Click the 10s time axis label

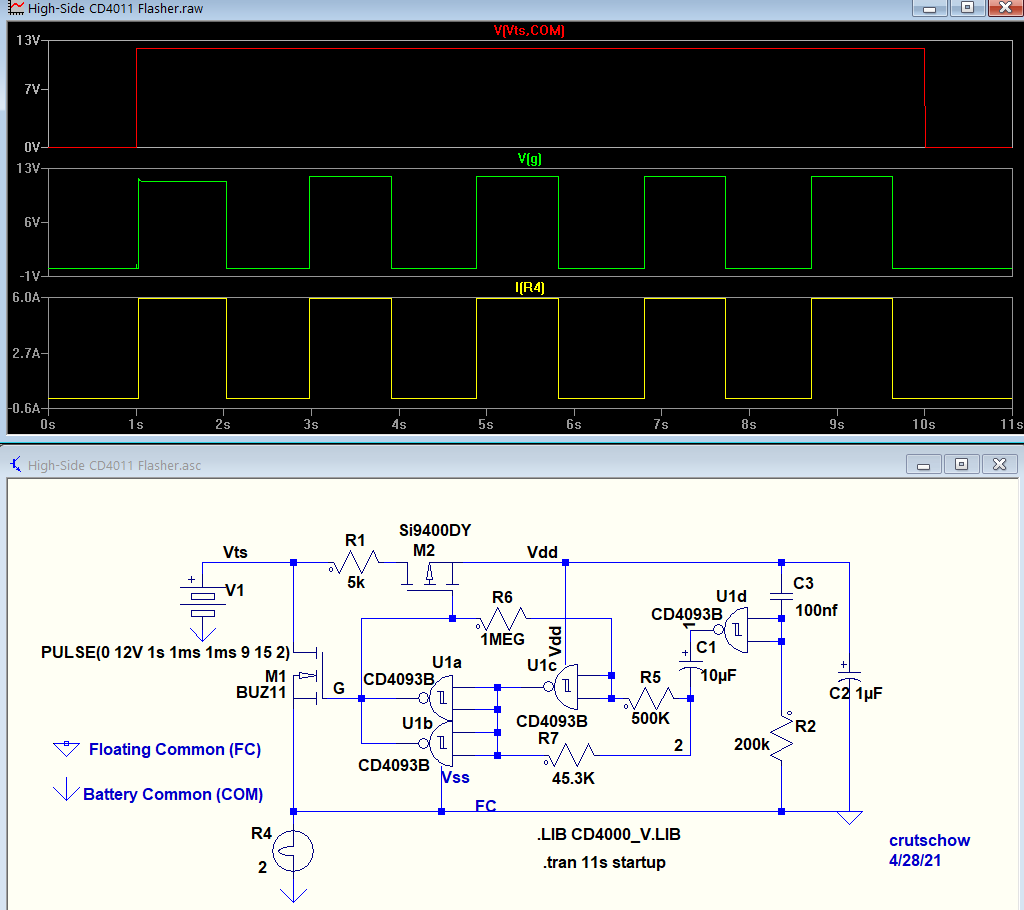pyautogui.click(x=923, y=425)
